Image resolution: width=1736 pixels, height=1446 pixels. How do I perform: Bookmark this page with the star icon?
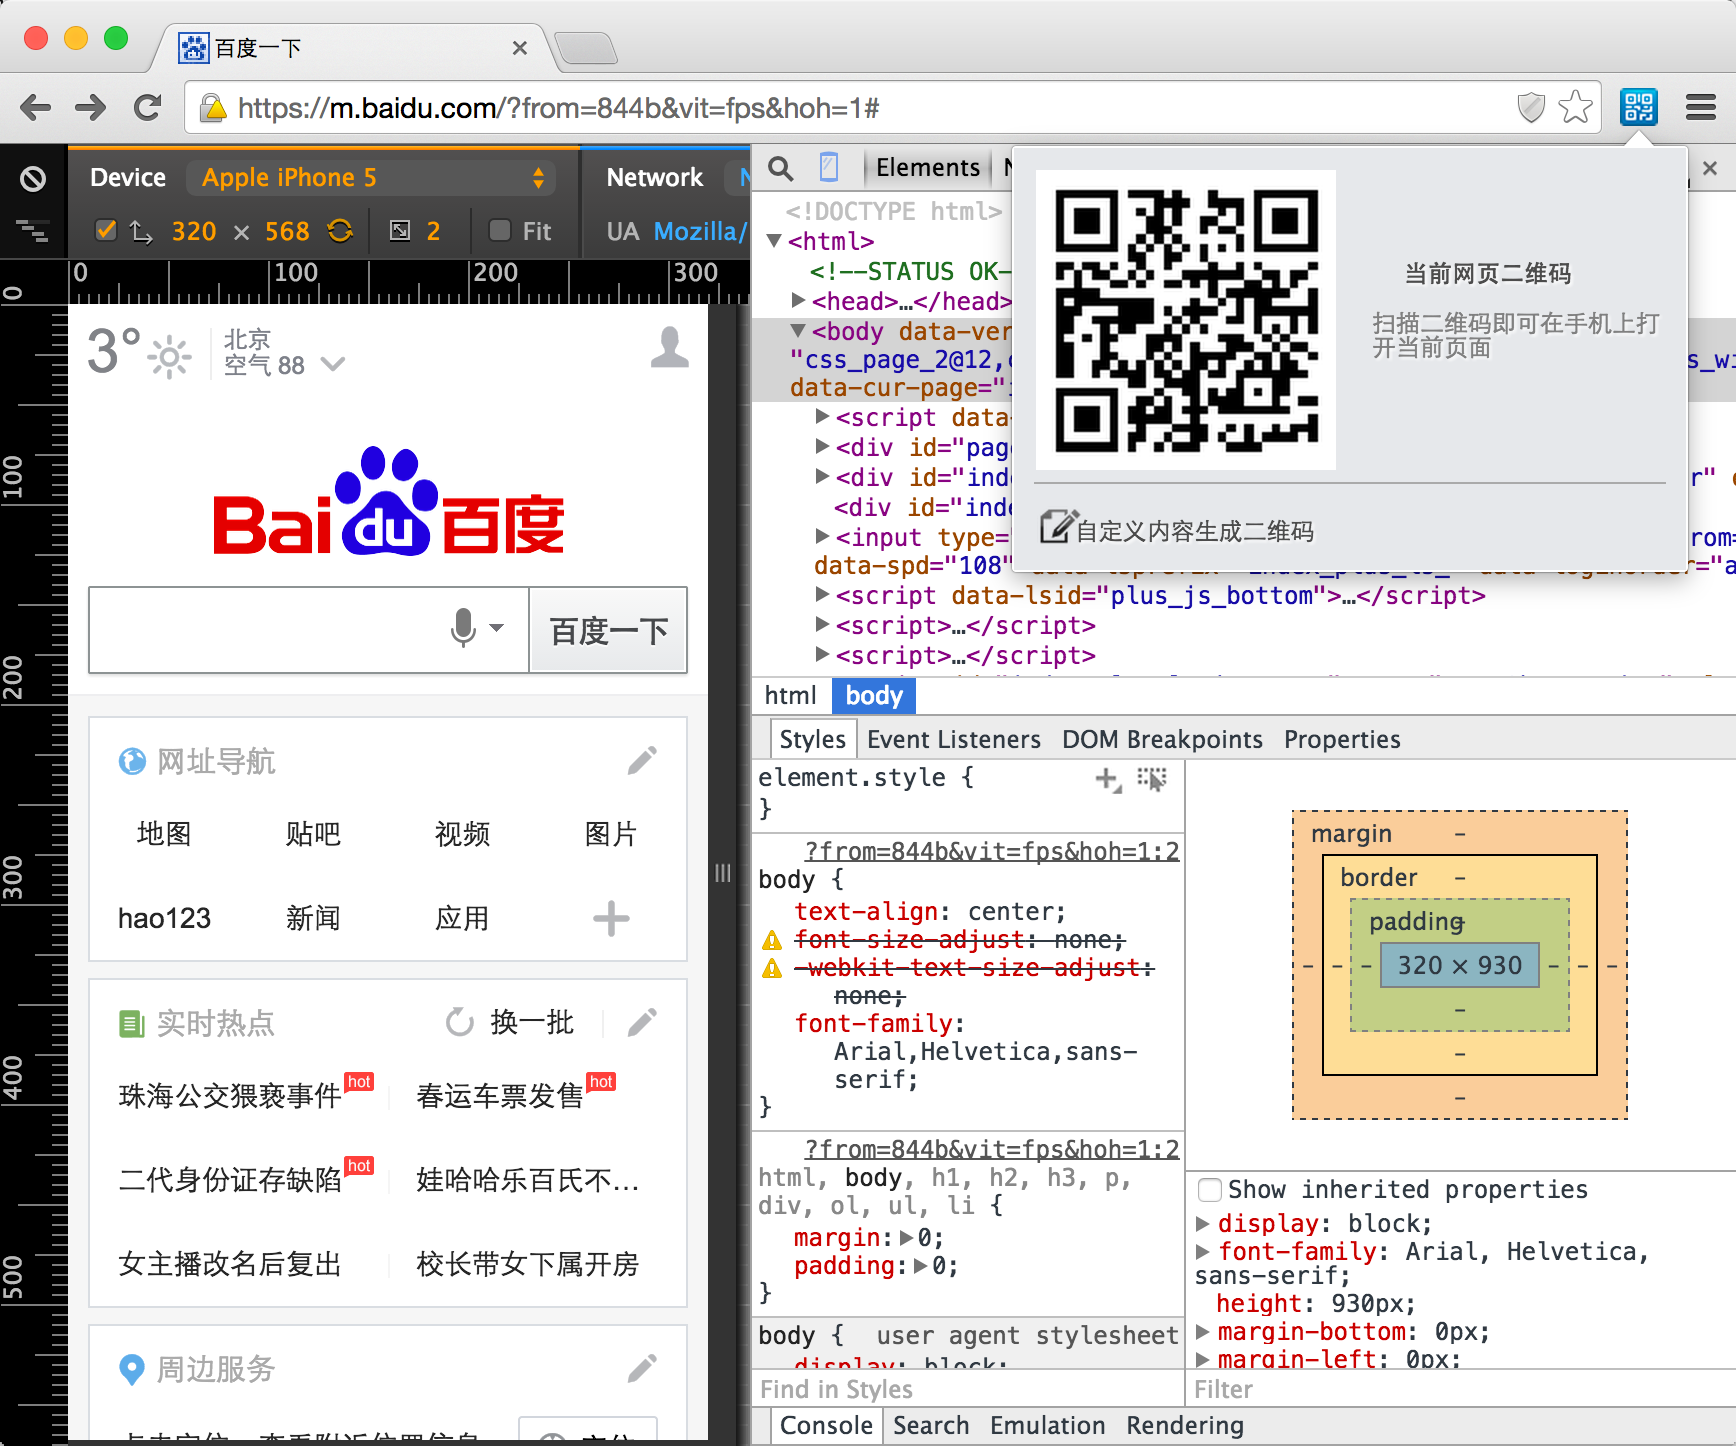click(1575, 107)
